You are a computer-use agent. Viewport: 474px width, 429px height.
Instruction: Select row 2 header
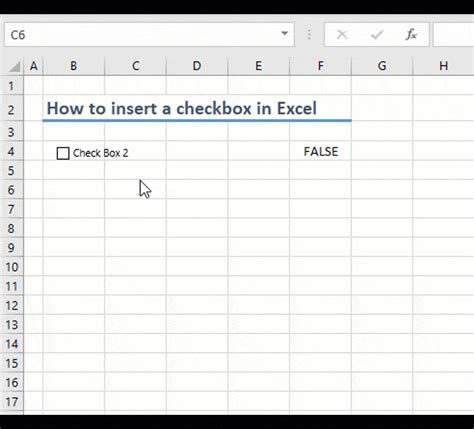tap(12, 109)
